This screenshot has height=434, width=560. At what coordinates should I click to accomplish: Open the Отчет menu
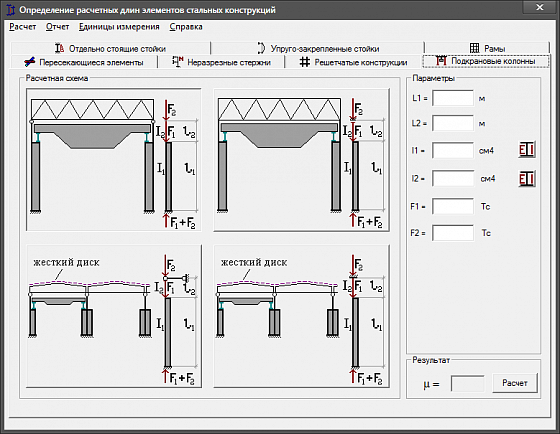click(57, 27)
